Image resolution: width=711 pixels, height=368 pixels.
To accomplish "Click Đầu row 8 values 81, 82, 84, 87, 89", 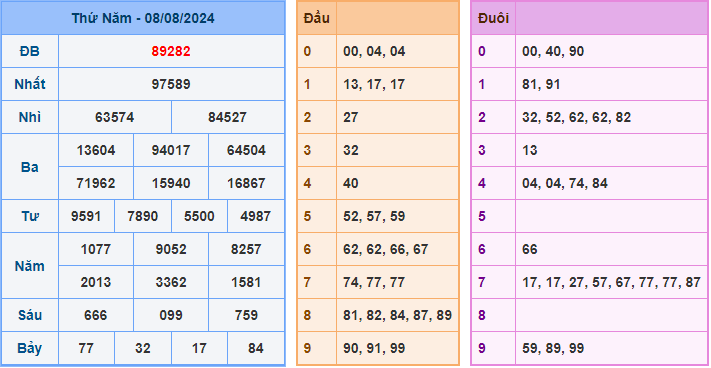I will [398, 315].
